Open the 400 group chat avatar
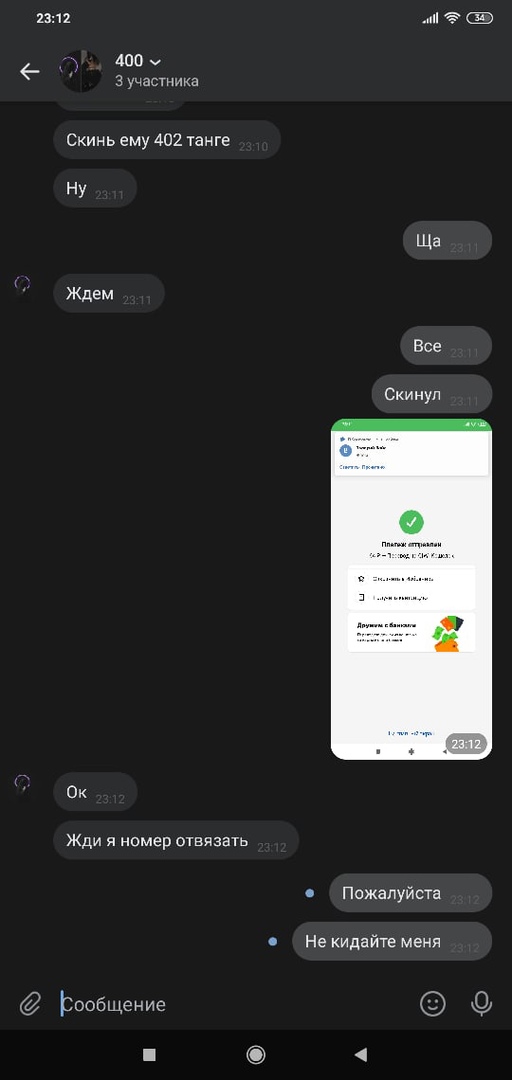The image size is (512, 1080). tap(81, 71)
